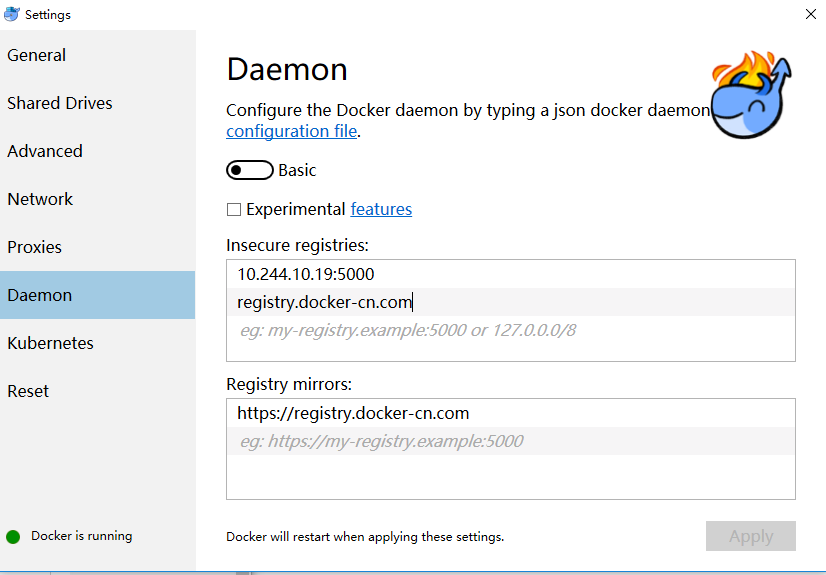Go to the Reset page
This screenshot has width=826, height=575.
[97, 391]
